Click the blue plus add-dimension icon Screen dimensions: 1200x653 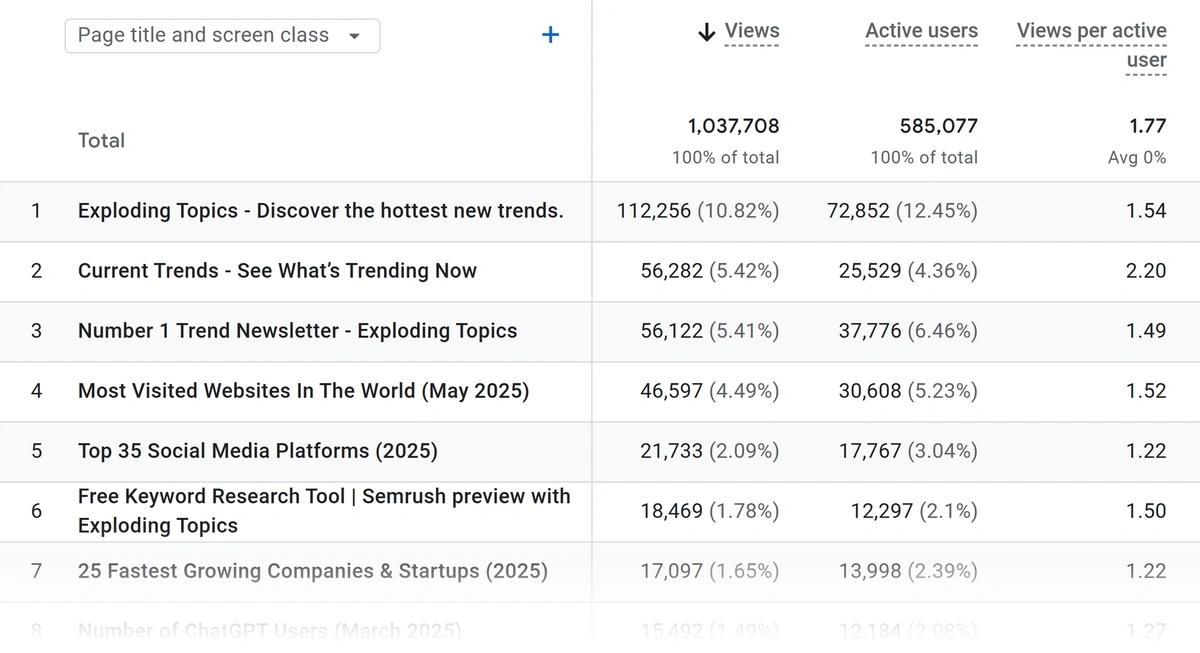coord(550,35)
